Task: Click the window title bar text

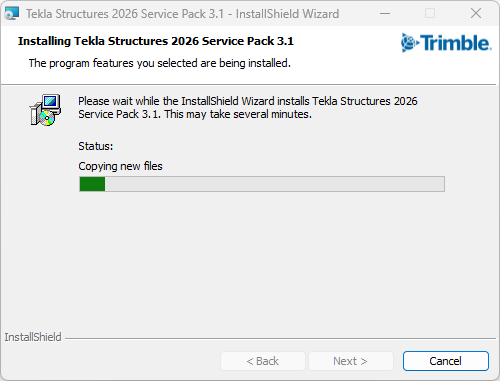Action: tap(182, 14)
